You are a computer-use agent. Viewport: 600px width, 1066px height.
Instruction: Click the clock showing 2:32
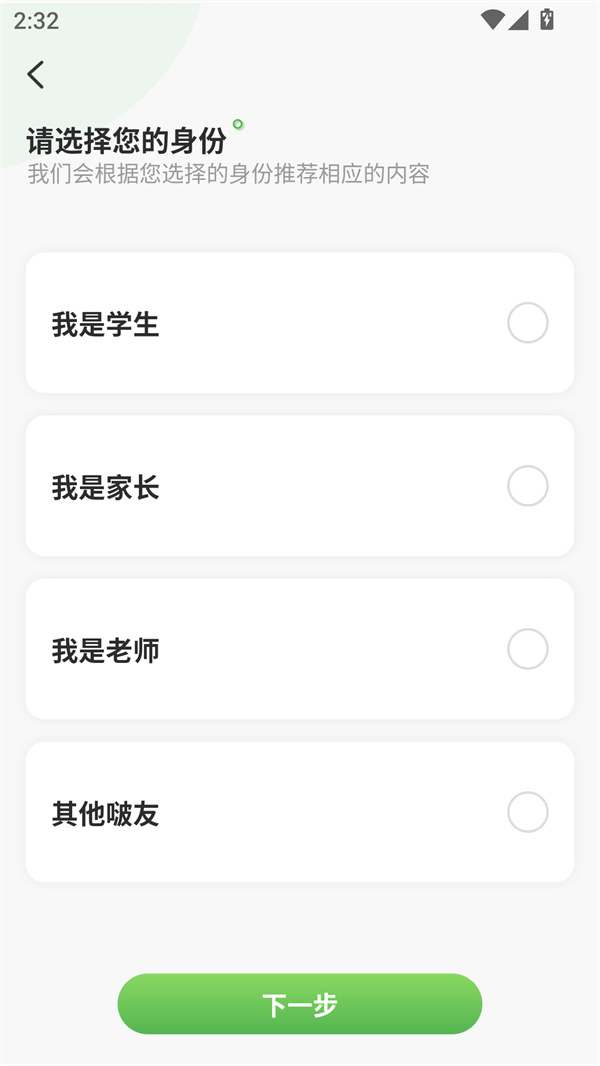coord(34,19)
